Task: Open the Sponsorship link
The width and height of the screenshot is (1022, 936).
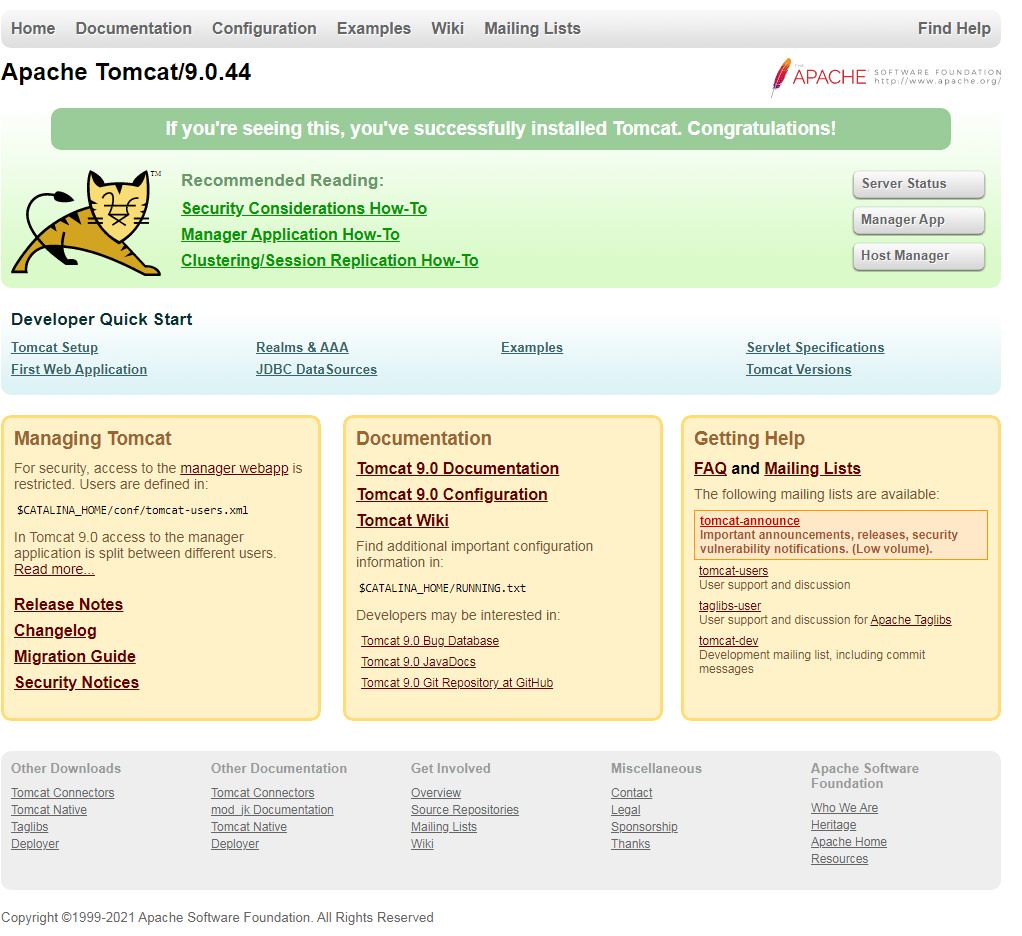Action: pos(644,826)
